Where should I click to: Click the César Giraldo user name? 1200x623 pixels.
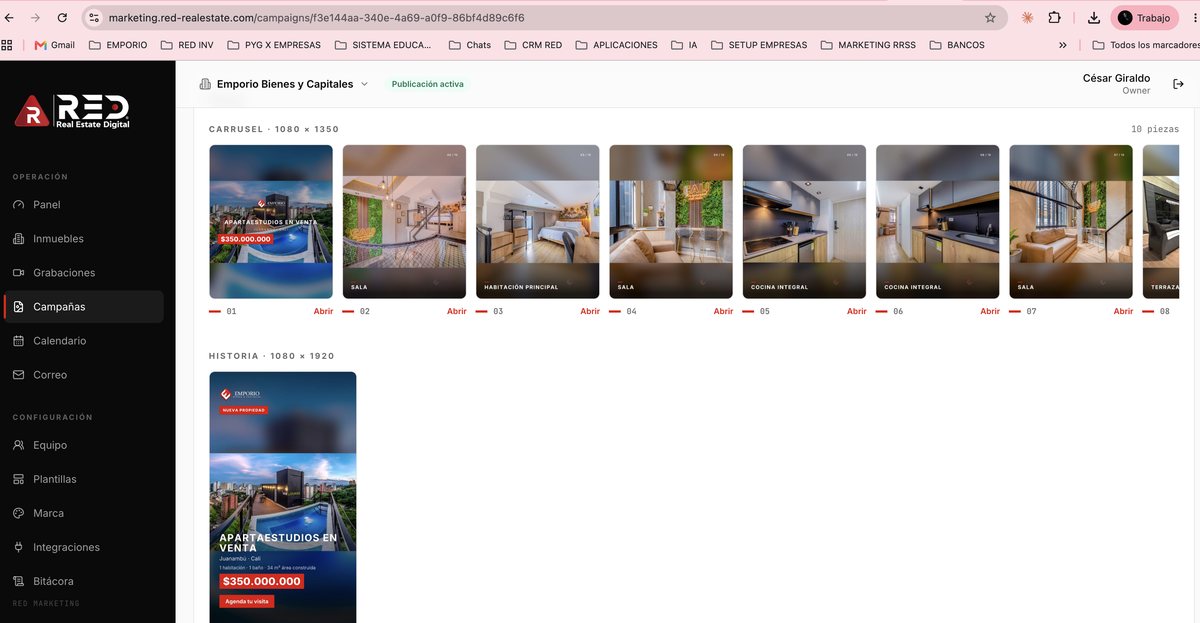point(1116,78)
